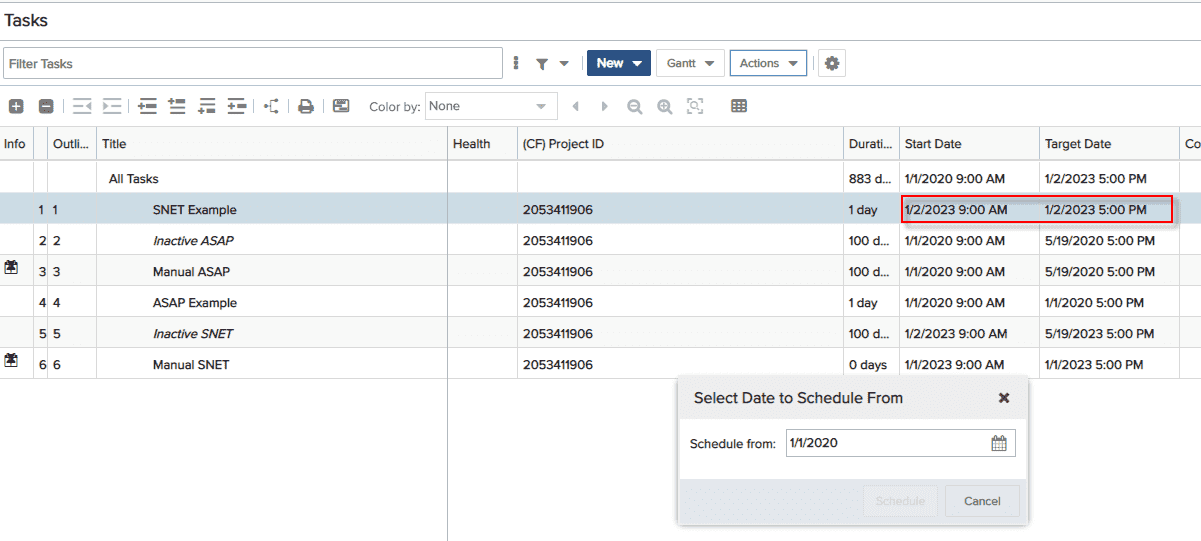Open the Actions menu
The height and width of the screenshot is (541, 1201).
tap(768, 63)
